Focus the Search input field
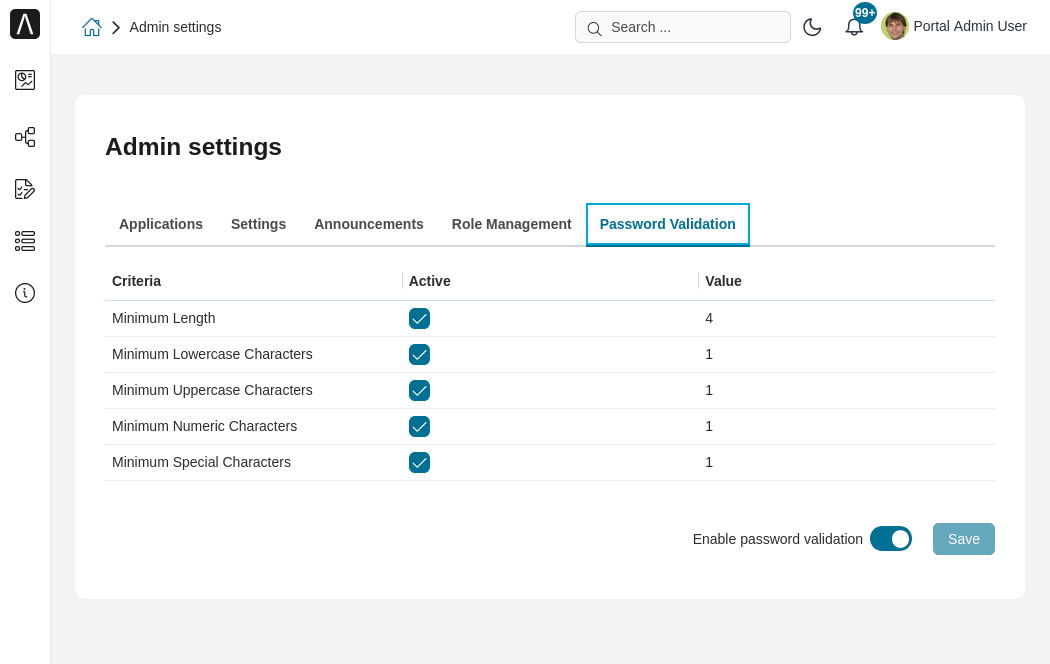 click(682, 27)
